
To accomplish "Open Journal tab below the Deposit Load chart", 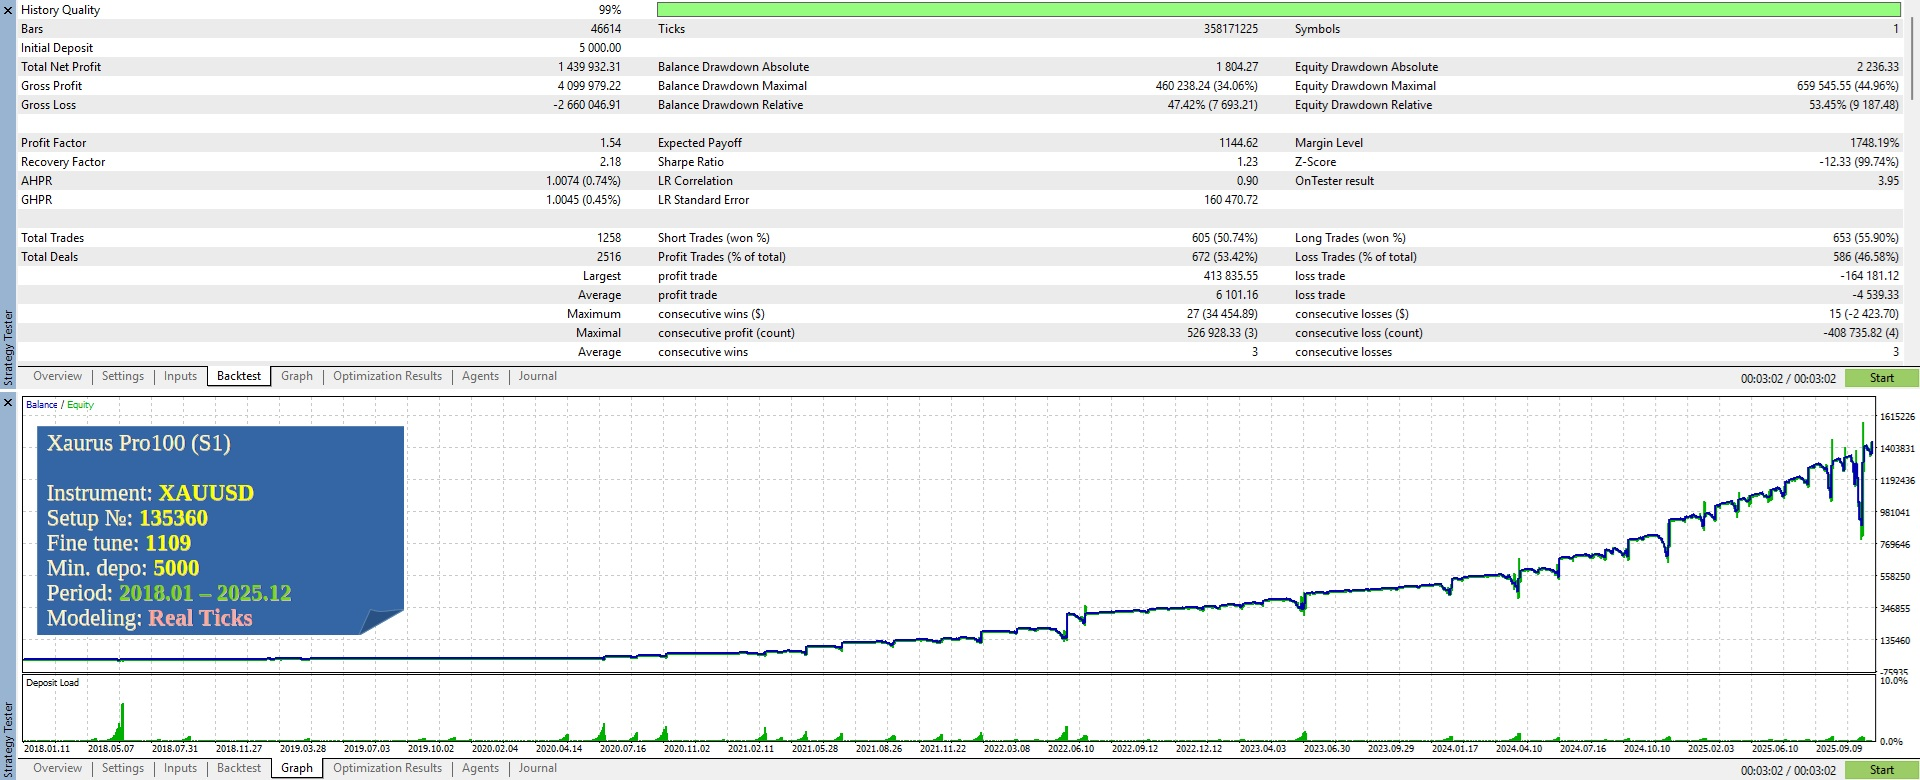I will 537,768.
